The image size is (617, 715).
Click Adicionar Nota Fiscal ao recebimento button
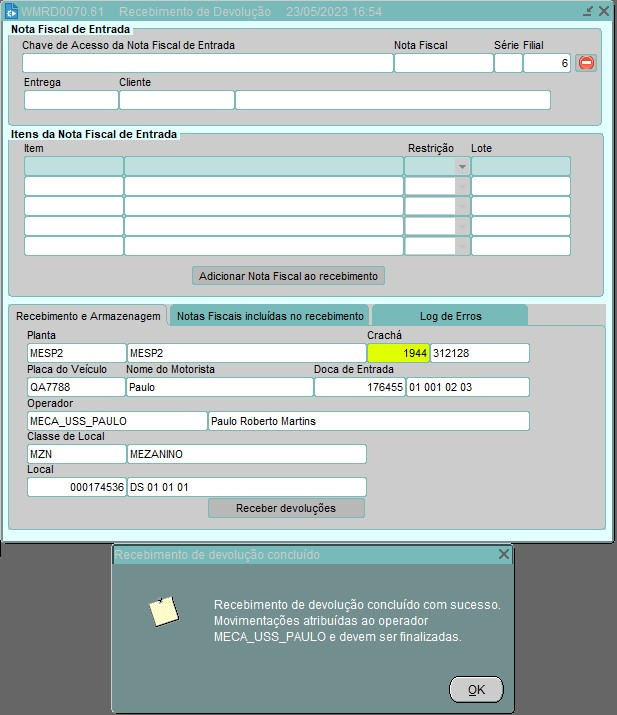tap(288, 276)
